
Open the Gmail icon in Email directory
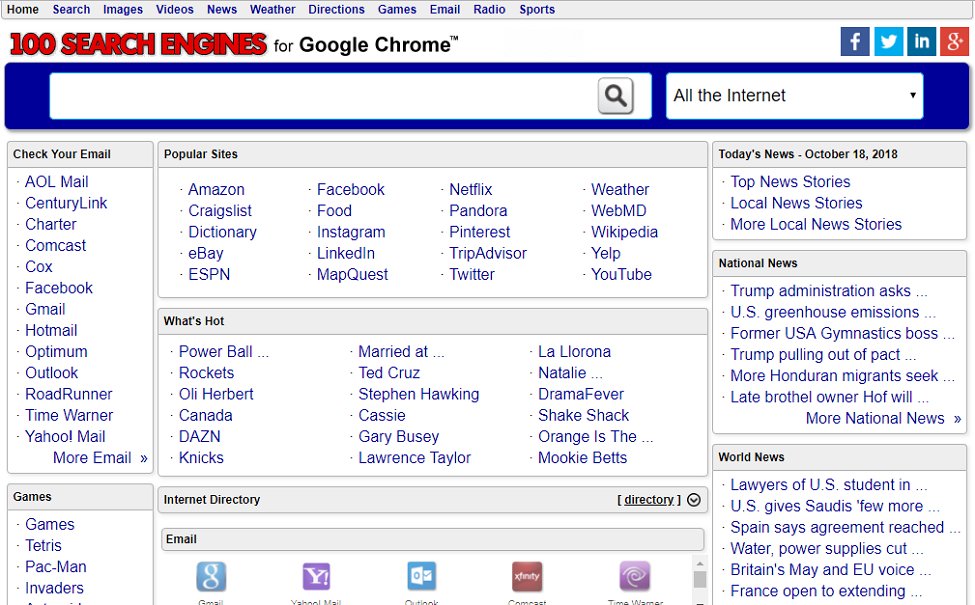[211, 576]
